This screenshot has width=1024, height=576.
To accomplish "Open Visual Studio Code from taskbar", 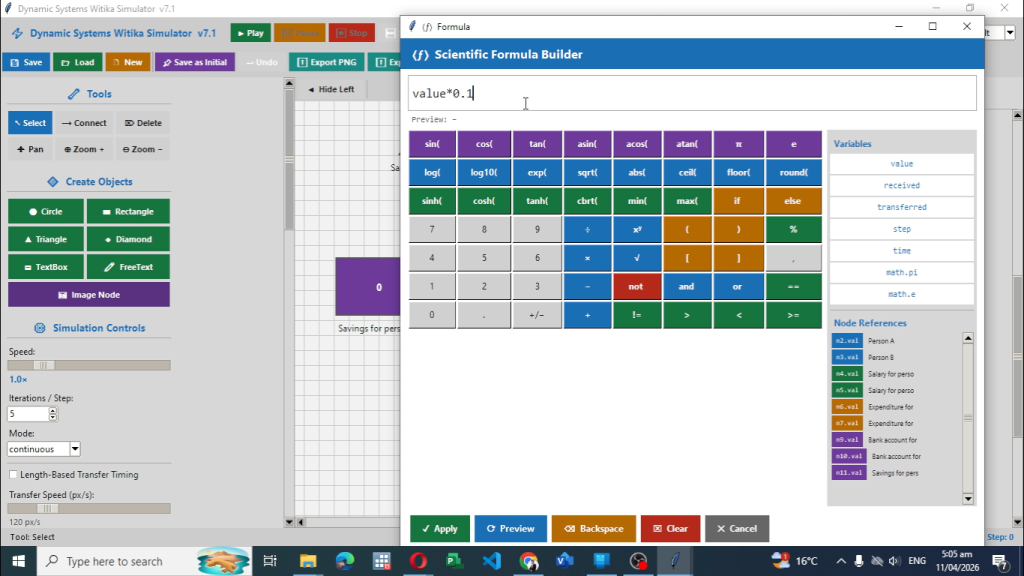I will click(492, 561).
